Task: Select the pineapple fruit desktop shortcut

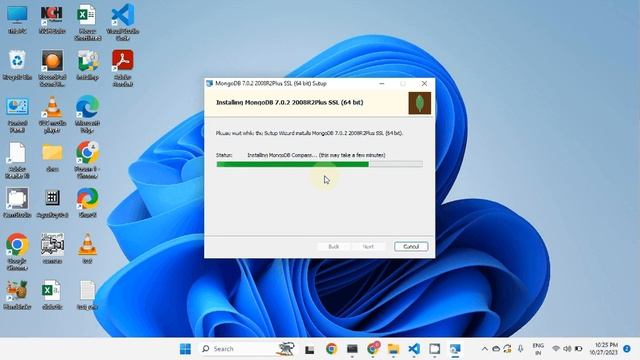Action: click(17, 295)
